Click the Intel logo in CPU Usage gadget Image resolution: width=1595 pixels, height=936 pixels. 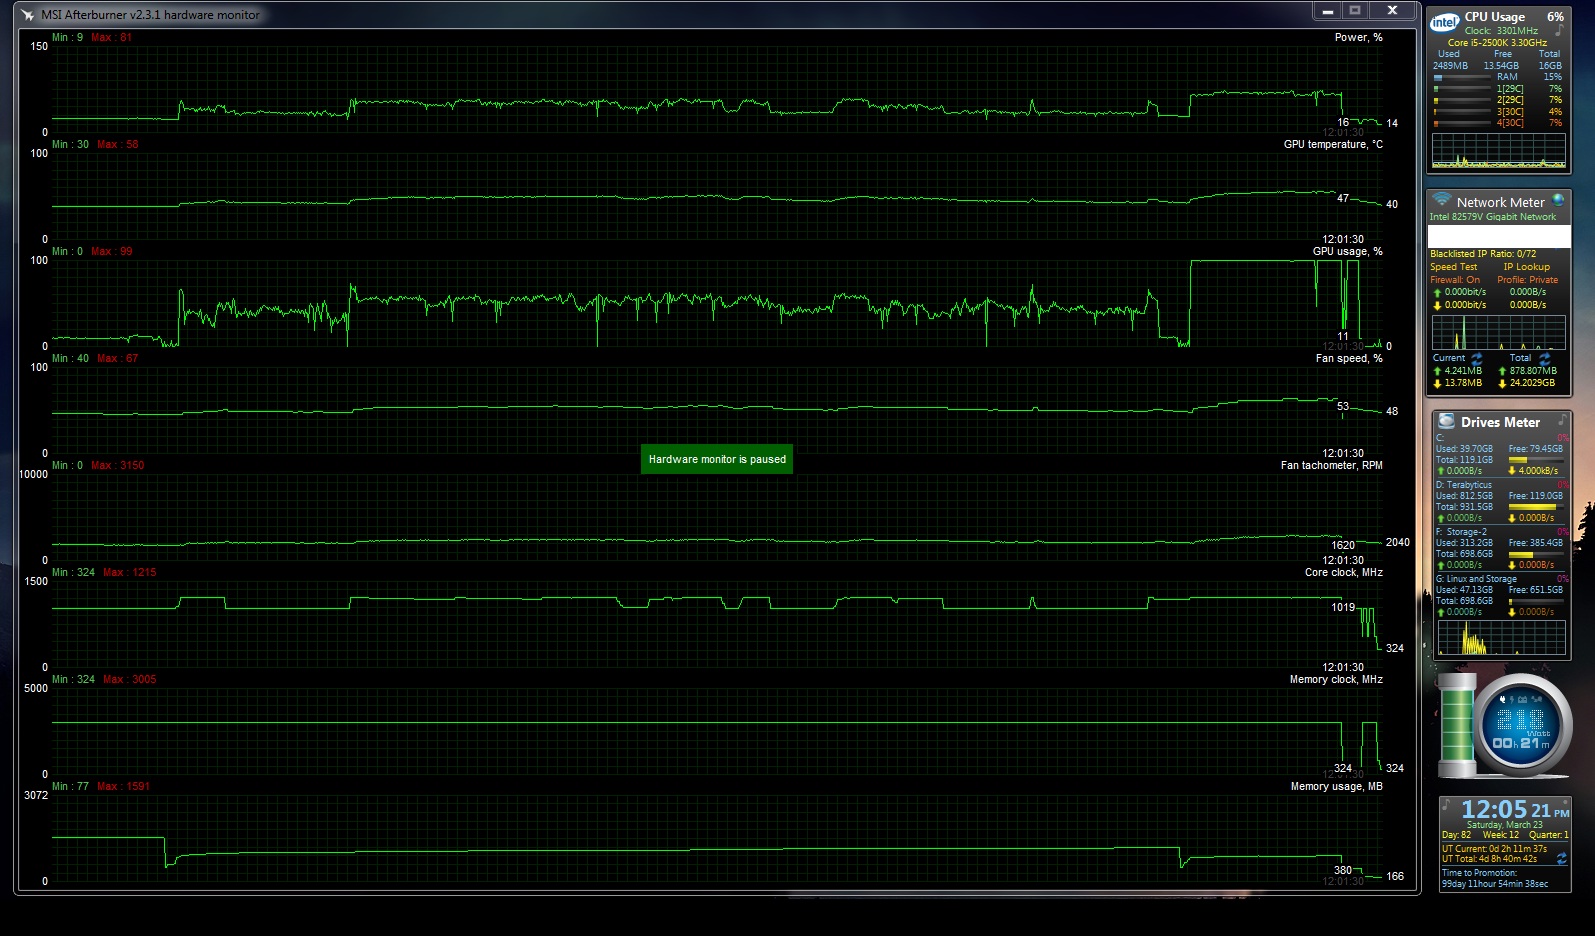[x=1444, y=22]
